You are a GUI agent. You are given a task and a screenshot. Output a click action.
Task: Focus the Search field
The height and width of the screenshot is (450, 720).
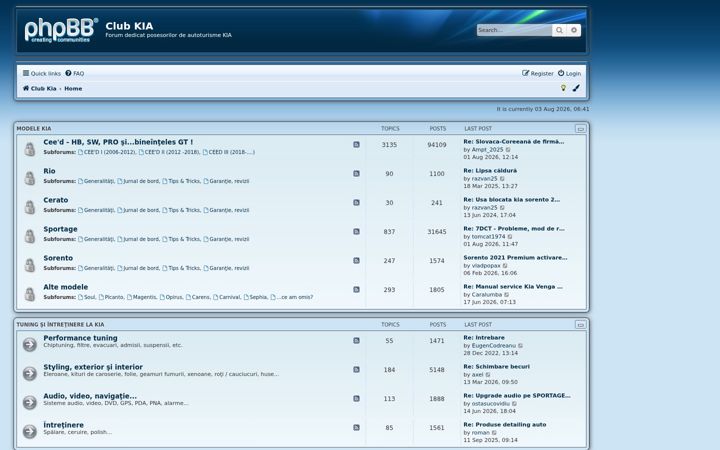(x=514, y=30)
